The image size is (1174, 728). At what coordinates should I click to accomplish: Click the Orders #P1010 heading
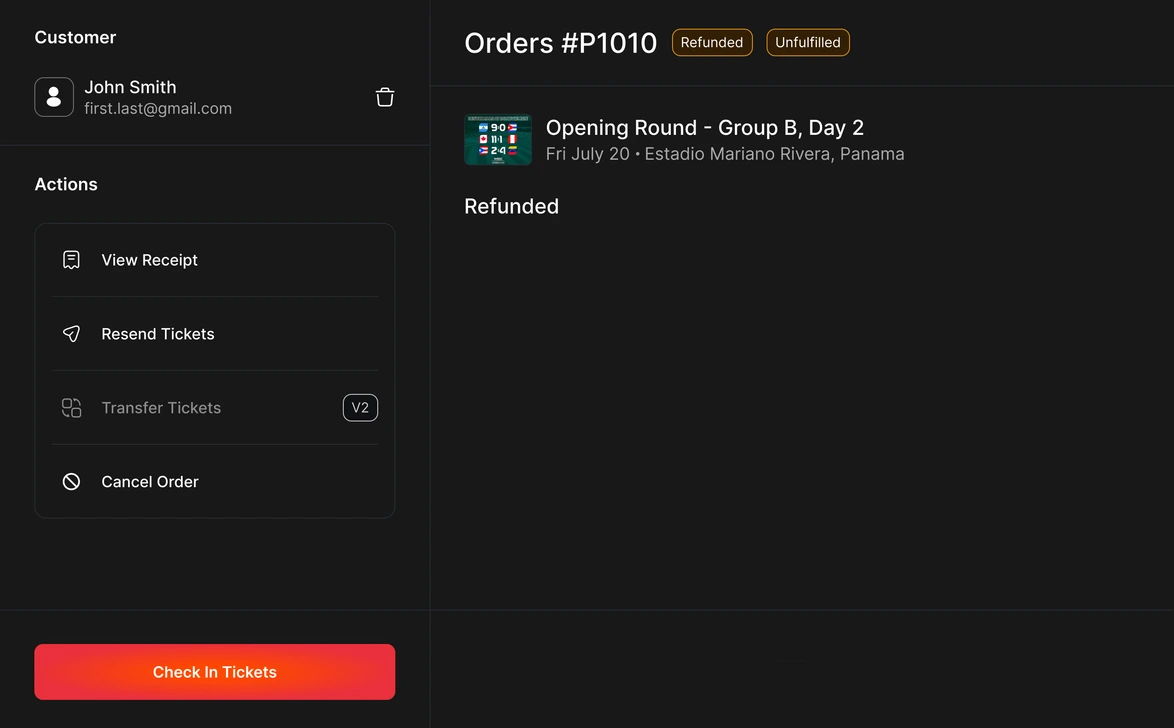click(561, 43)
